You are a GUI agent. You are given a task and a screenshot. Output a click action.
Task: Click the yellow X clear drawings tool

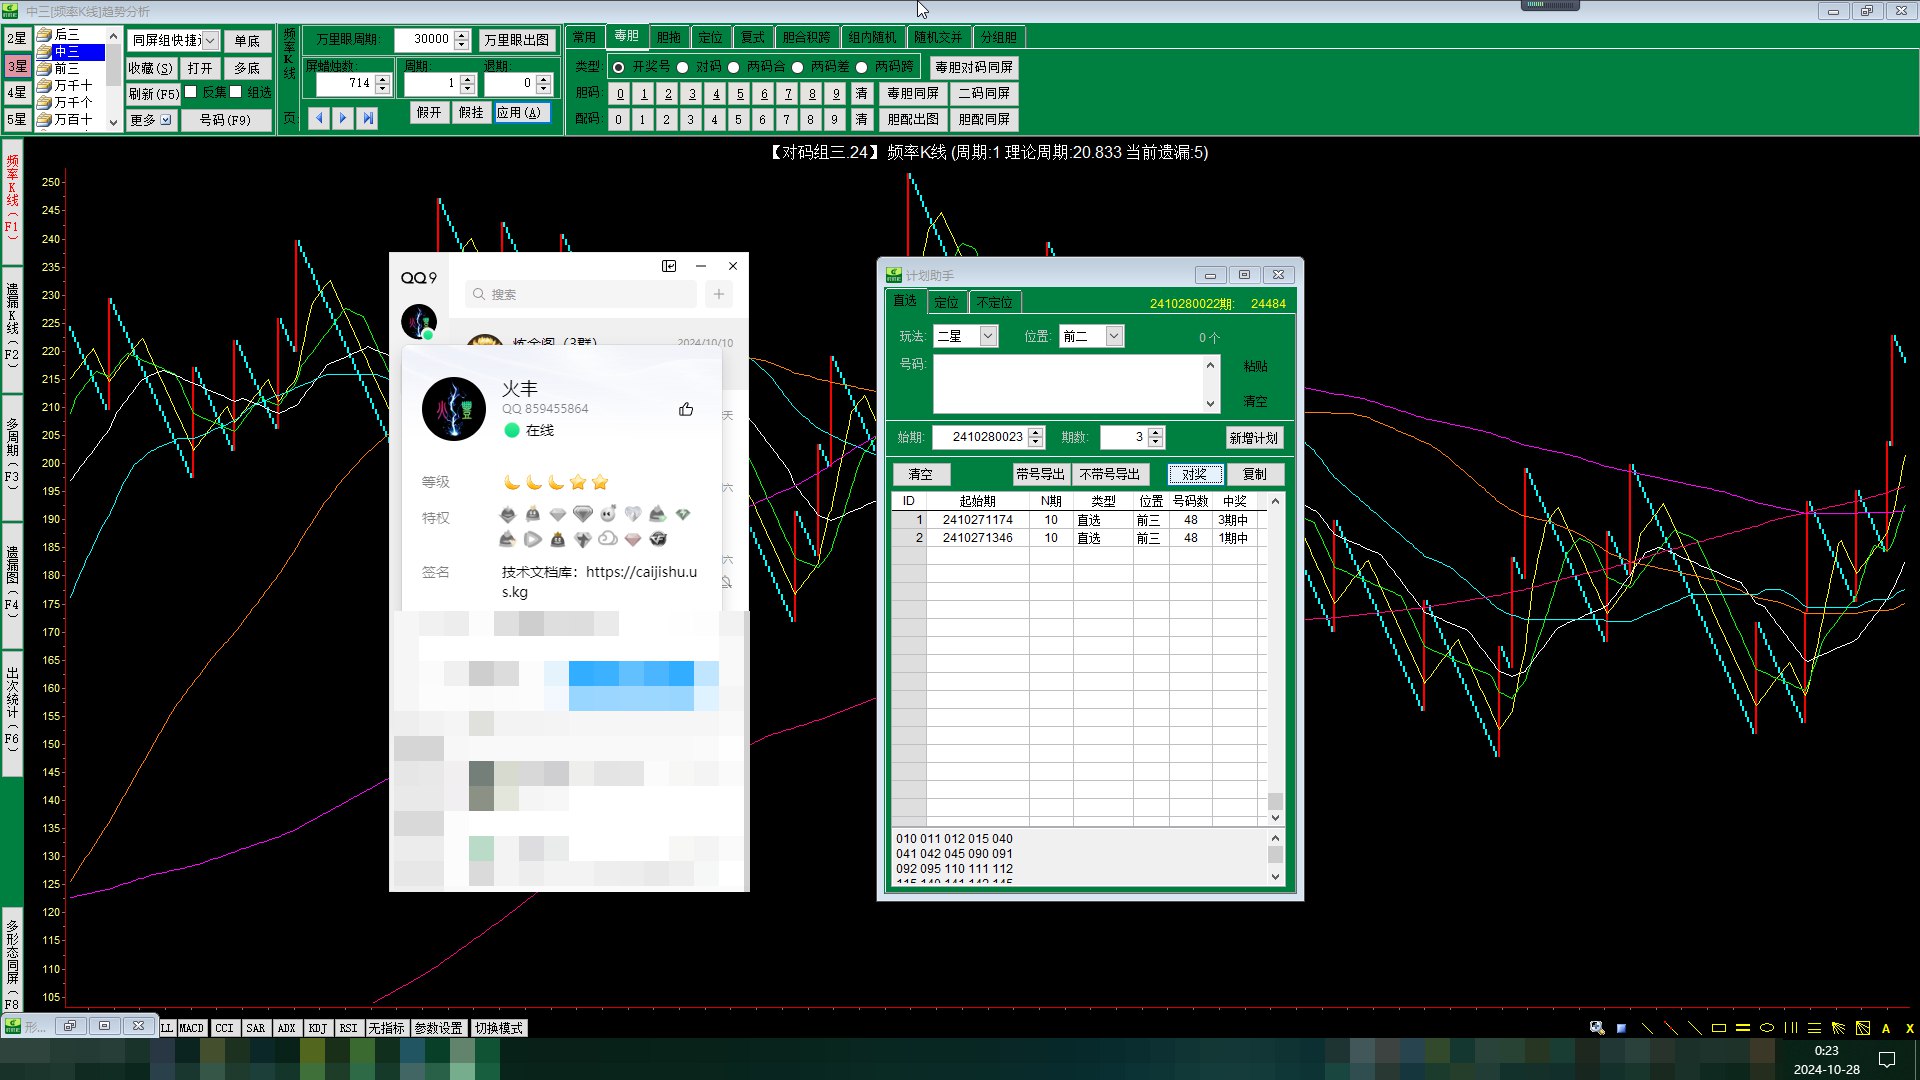click(x=1909, y=1028)
